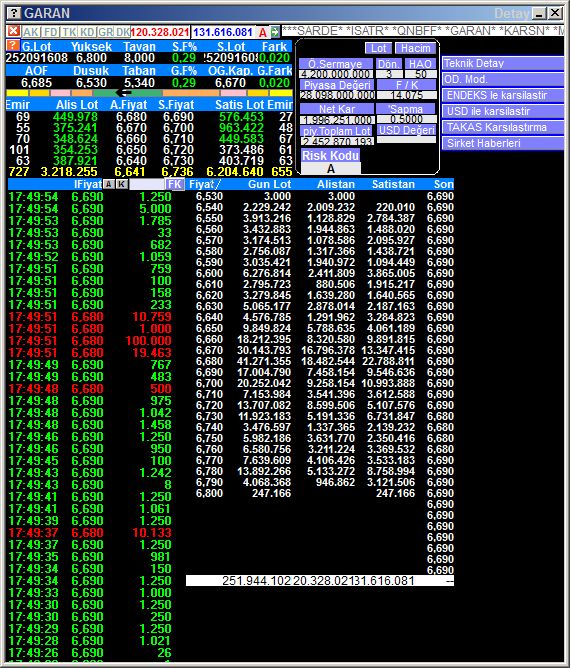
Task: Click the blue 131.616.081 volume field
Action: pos(223,32)
